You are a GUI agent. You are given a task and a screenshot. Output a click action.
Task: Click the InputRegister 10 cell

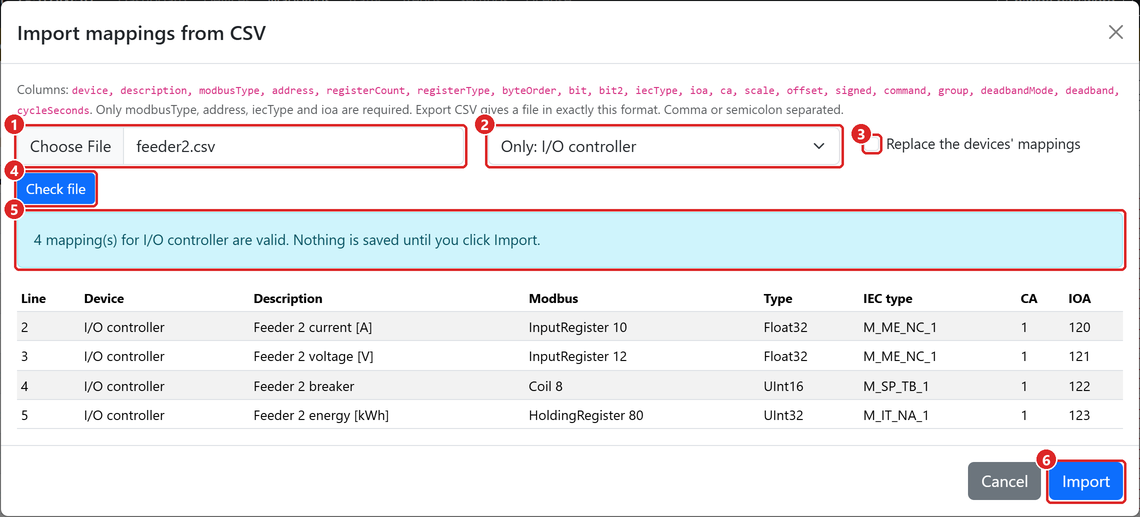[x=577, y=327]
